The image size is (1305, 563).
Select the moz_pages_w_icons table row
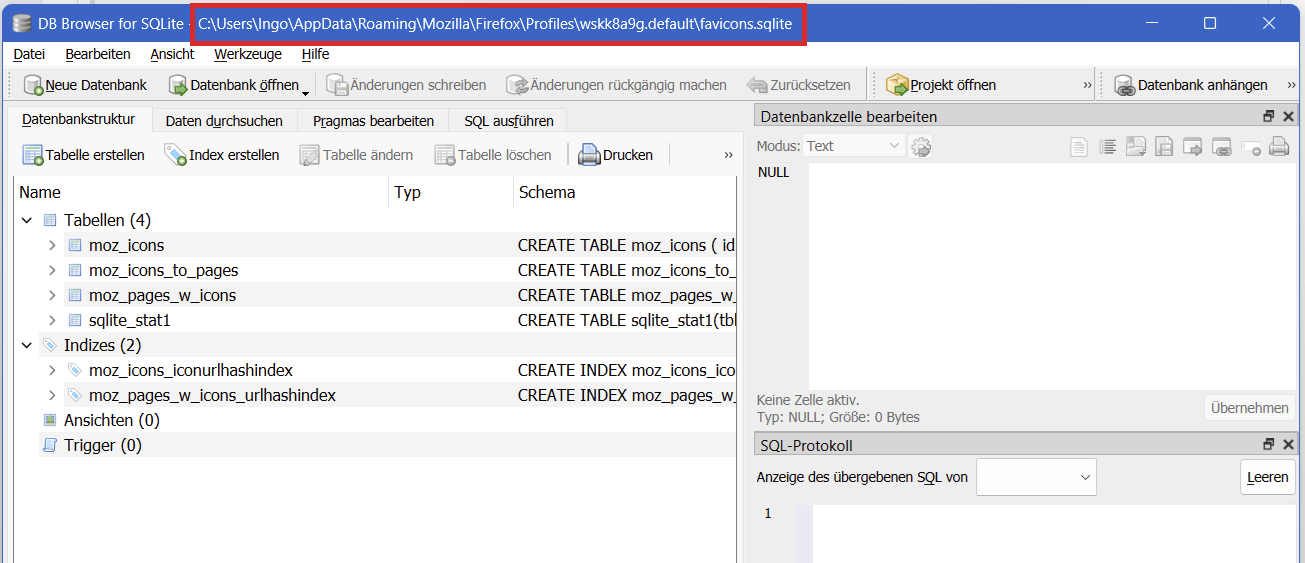click(x=162, y=295)
